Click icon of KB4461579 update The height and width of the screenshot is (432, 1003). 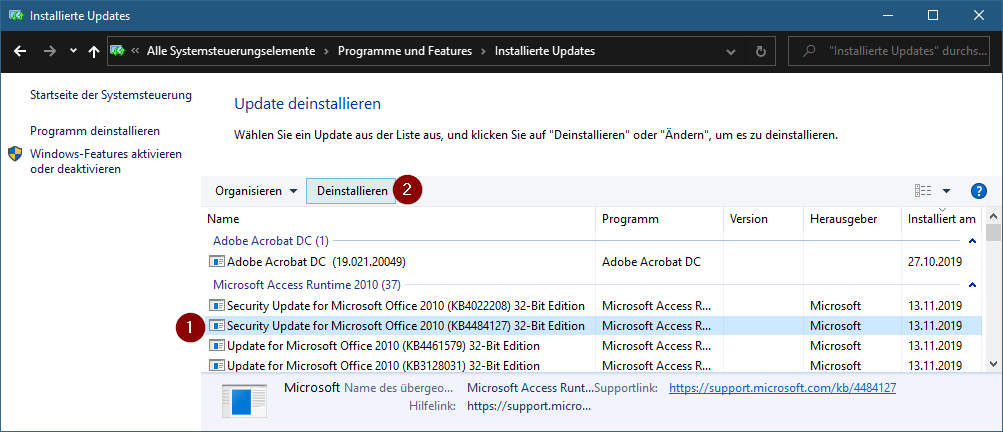click(x=217, y=346)
